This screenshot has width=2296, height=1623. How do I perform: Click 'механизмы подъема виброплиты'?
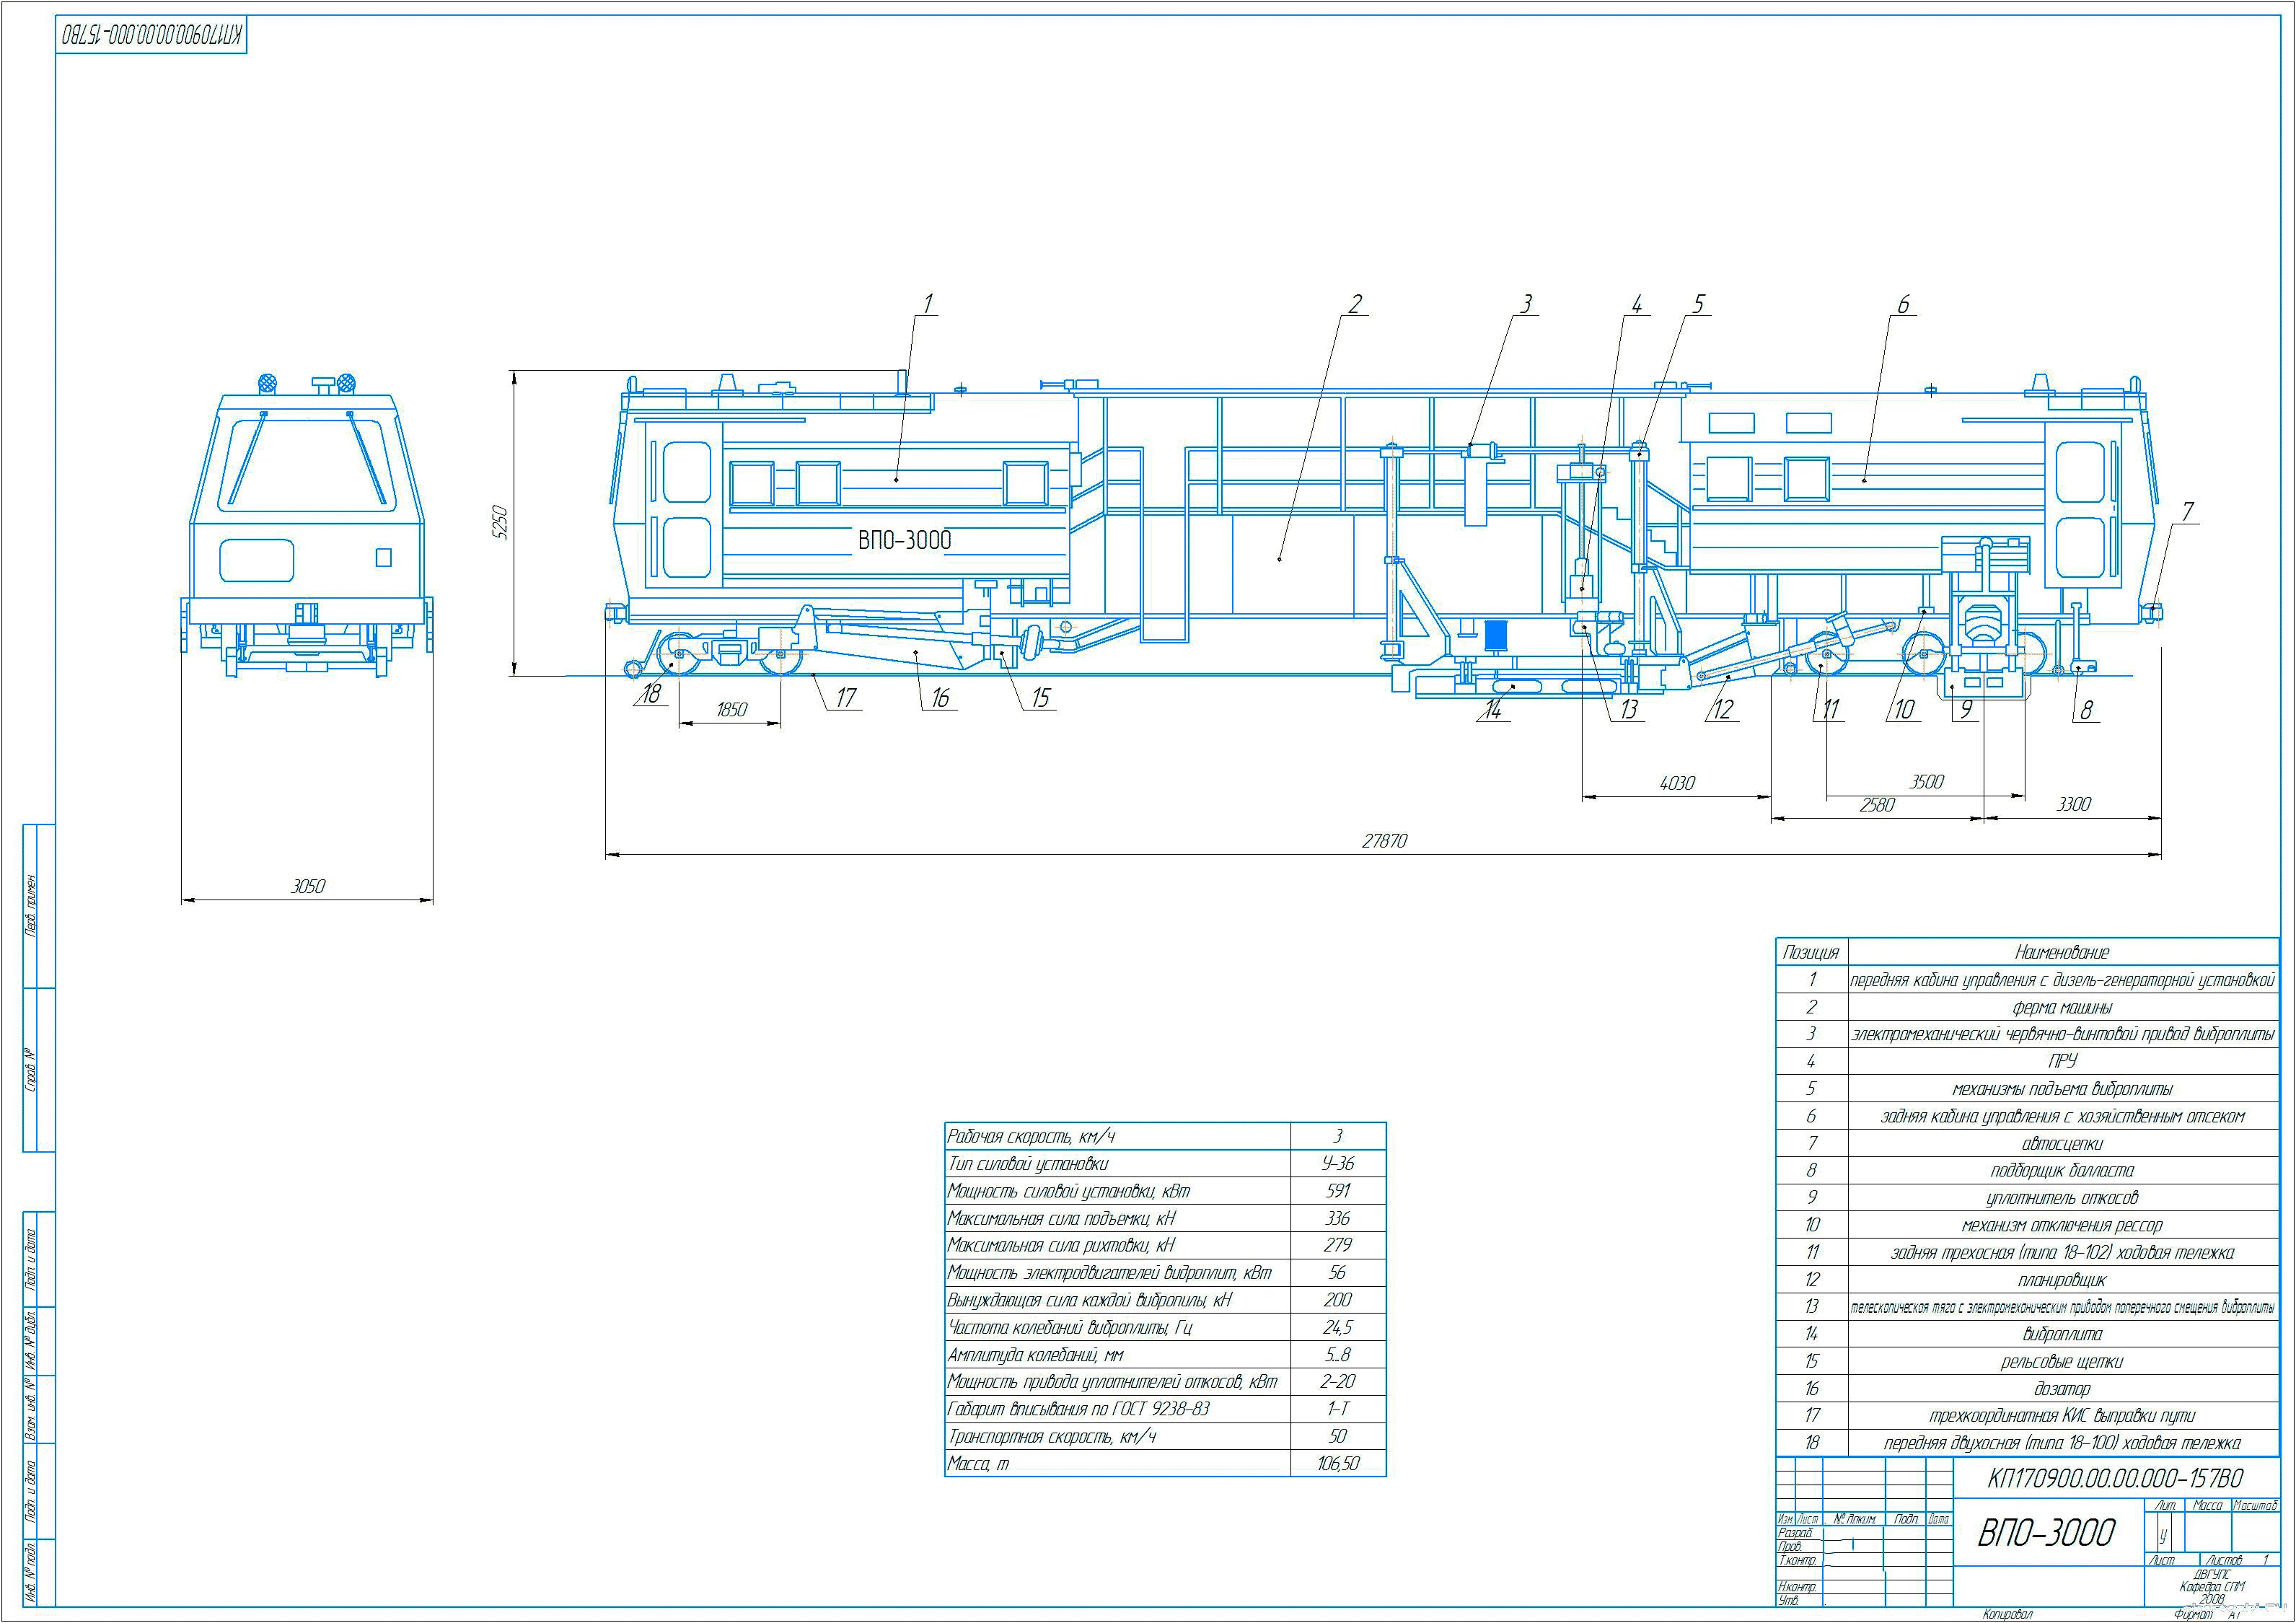[2062, 1089]
